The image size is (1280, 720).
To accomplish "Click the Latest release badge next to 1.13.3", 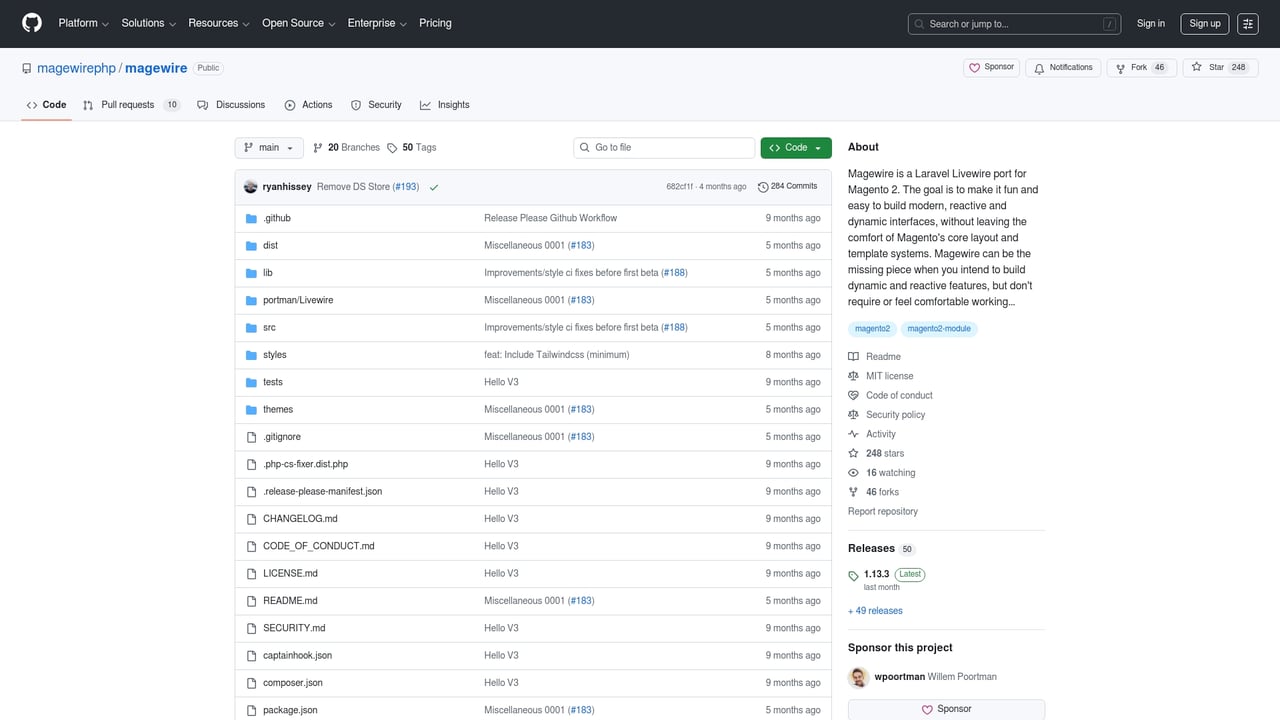I will (x=909, y=574).
